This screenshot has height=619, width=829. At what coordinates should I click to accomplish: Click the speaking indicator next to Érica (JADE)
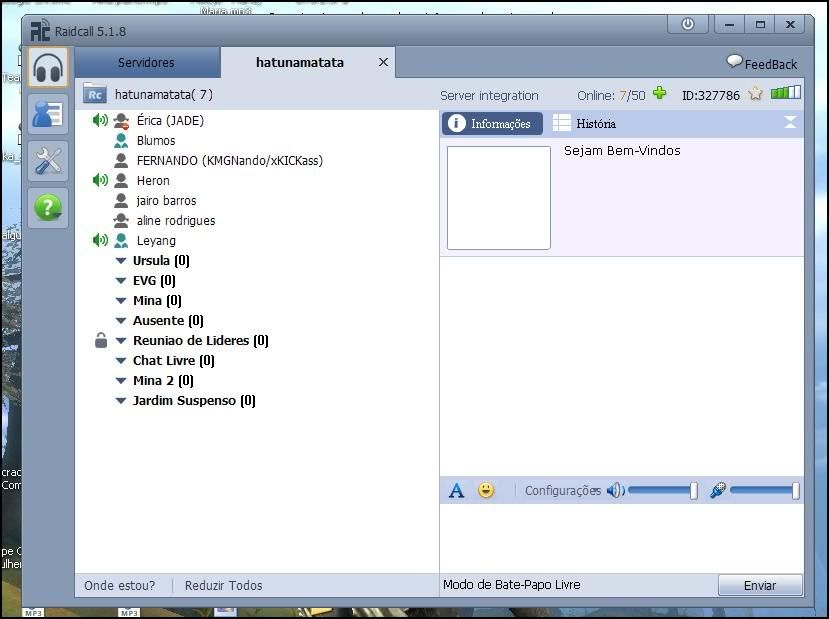(100, 120)
